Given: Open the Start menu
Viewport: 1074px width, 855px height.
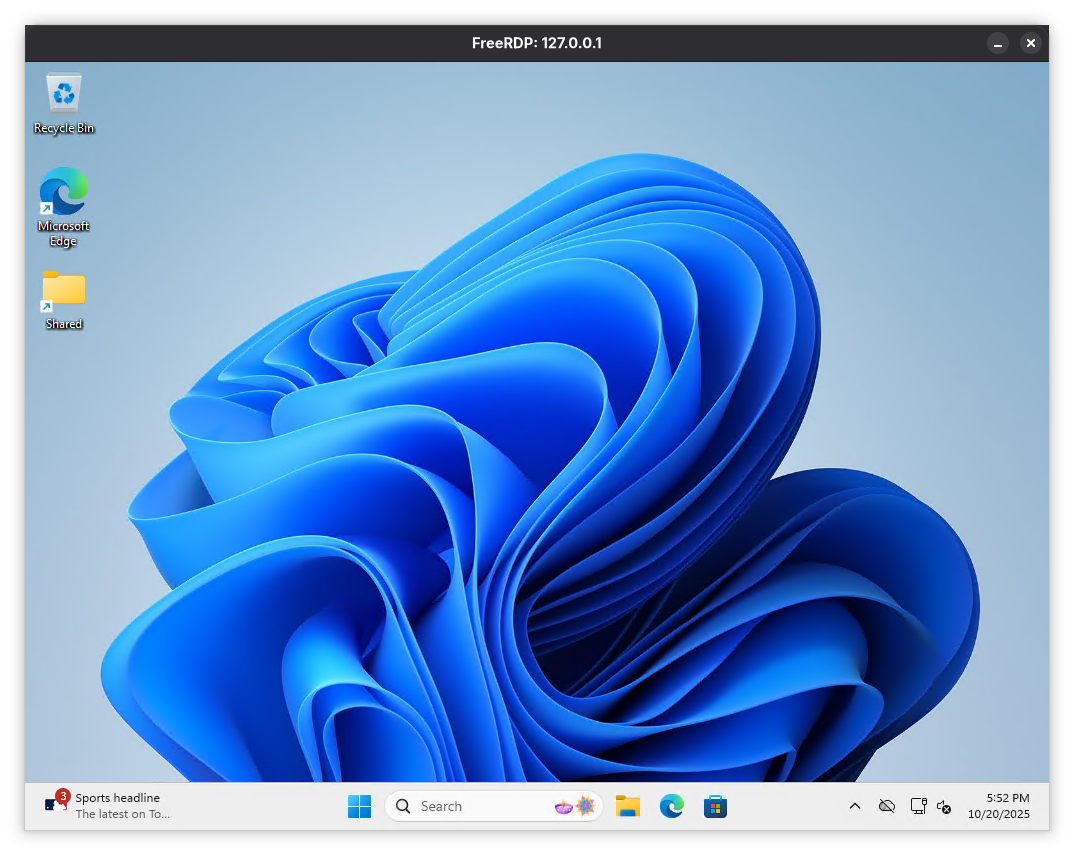Looking at the screenshot, I should click(359, 806).
